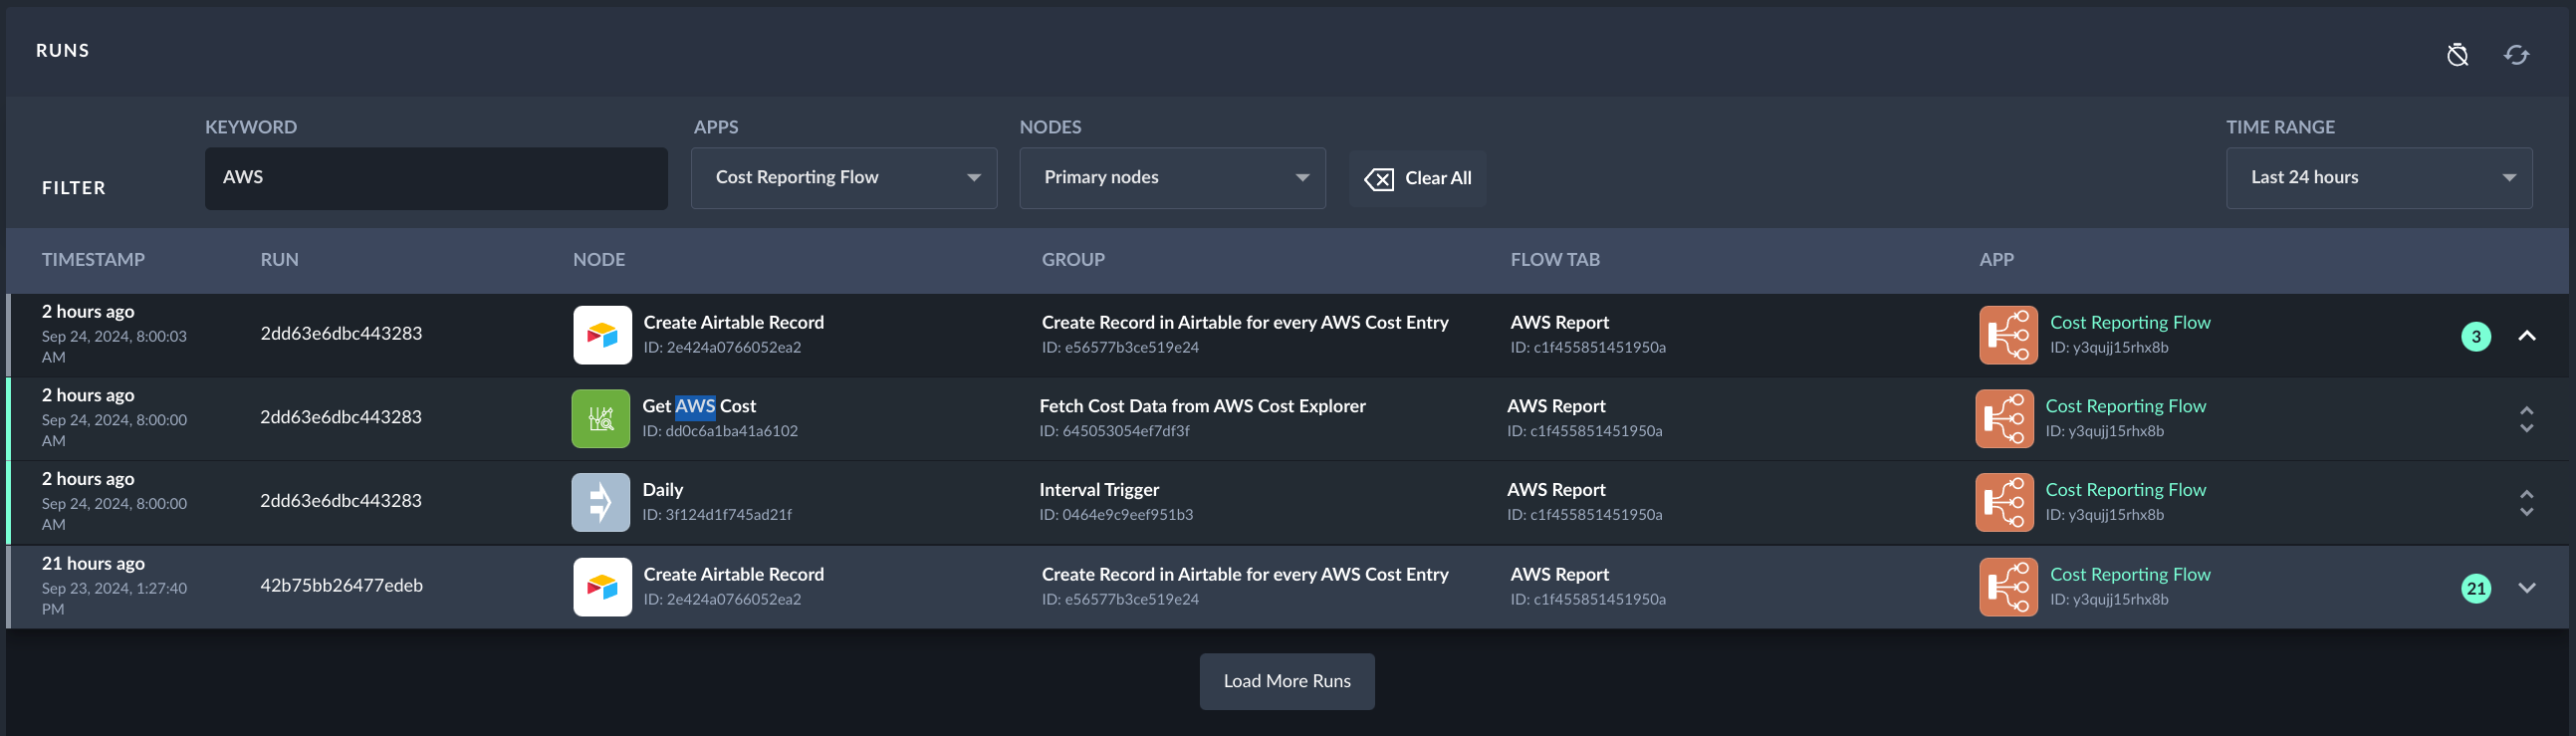Open Cost Reporting Flow link in first row
This screenshot has width=2576, height=736.
coord(2129,322)
